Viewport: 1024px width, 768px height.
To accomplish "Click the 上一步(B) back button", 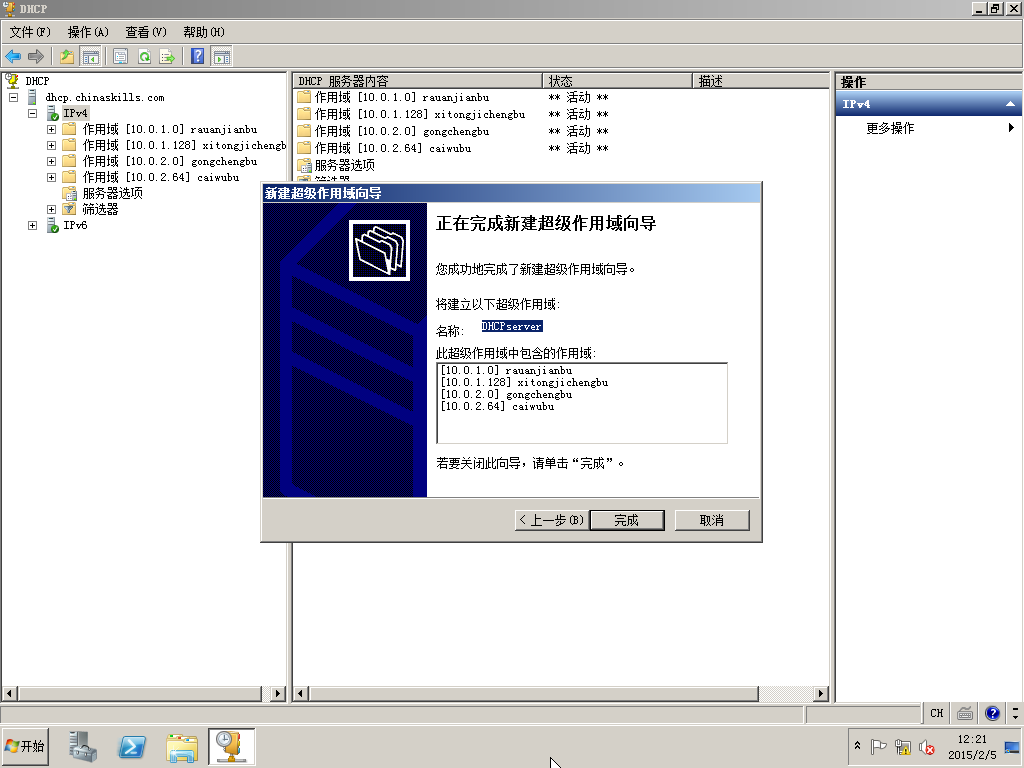I will 552,520.
